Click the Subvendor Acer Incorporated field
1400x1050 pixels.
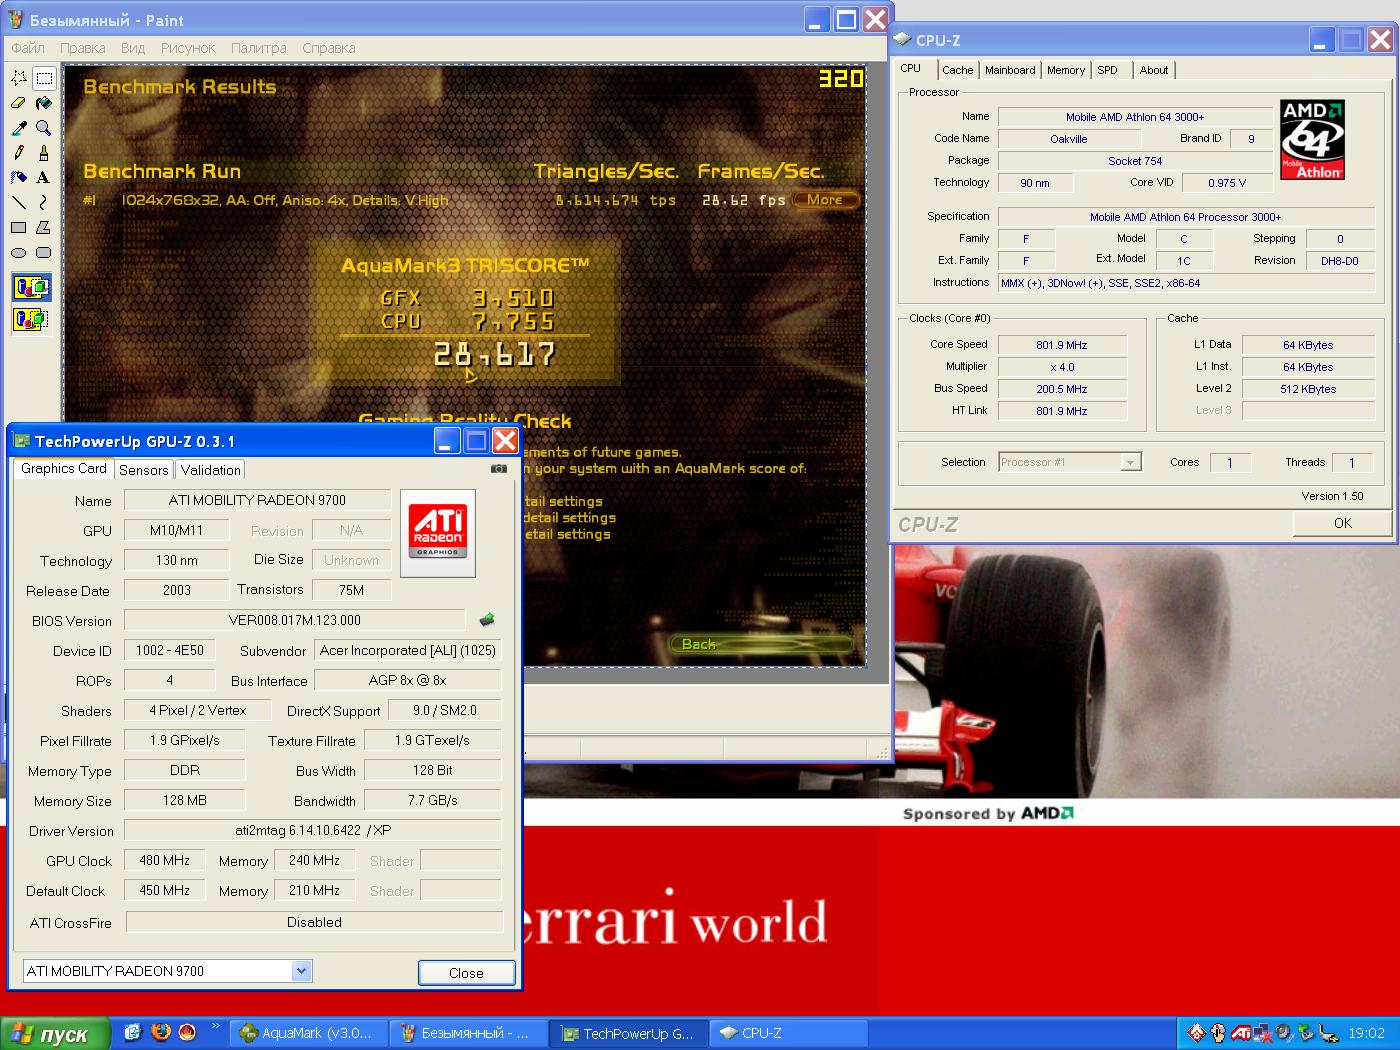[407, 650]
